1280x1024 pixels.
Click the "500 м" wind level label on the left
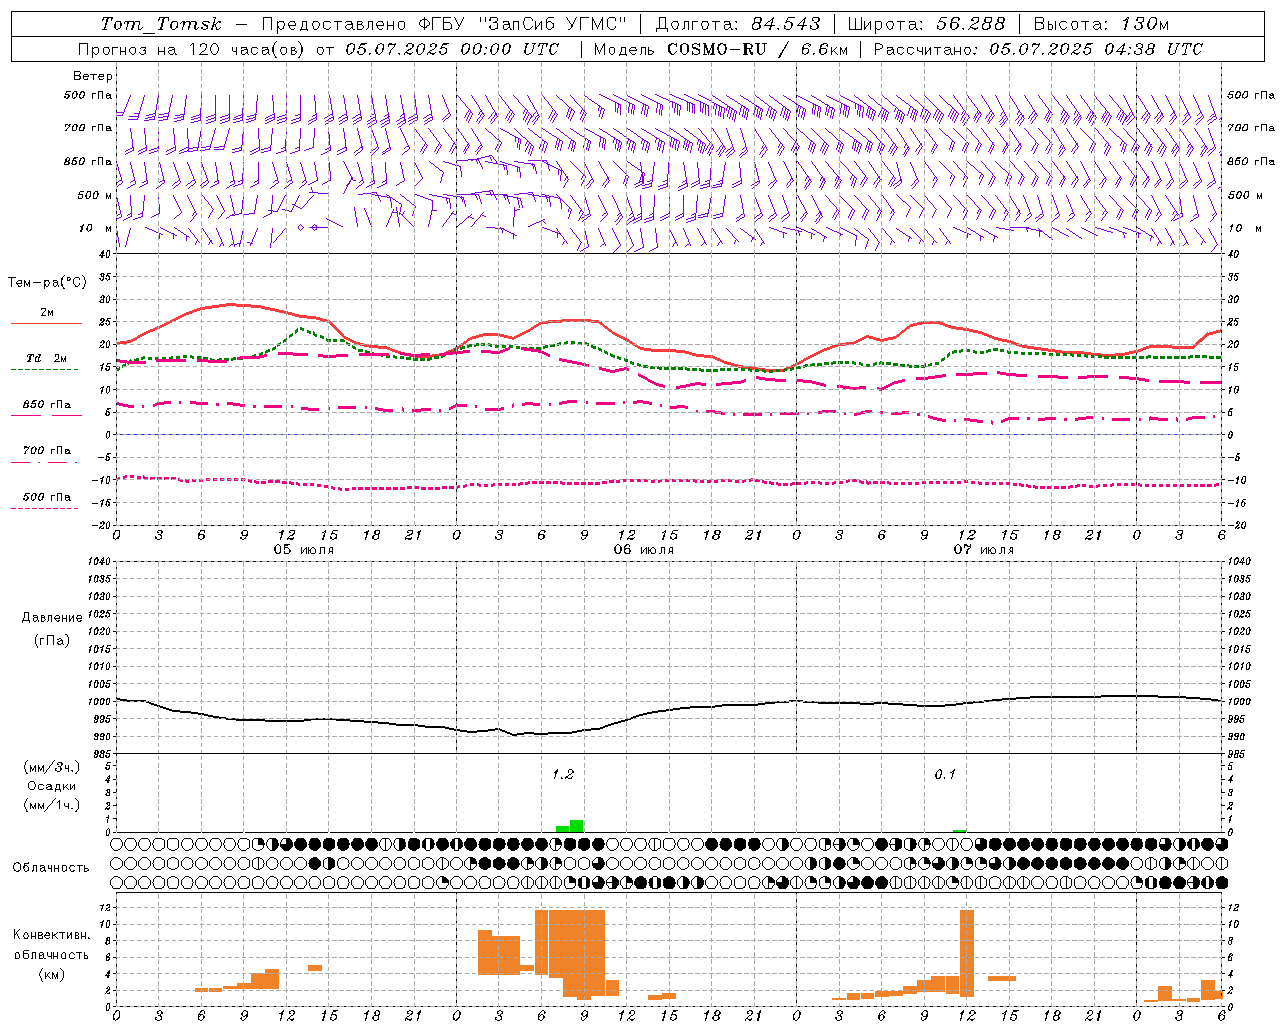(x=95, y=195)
